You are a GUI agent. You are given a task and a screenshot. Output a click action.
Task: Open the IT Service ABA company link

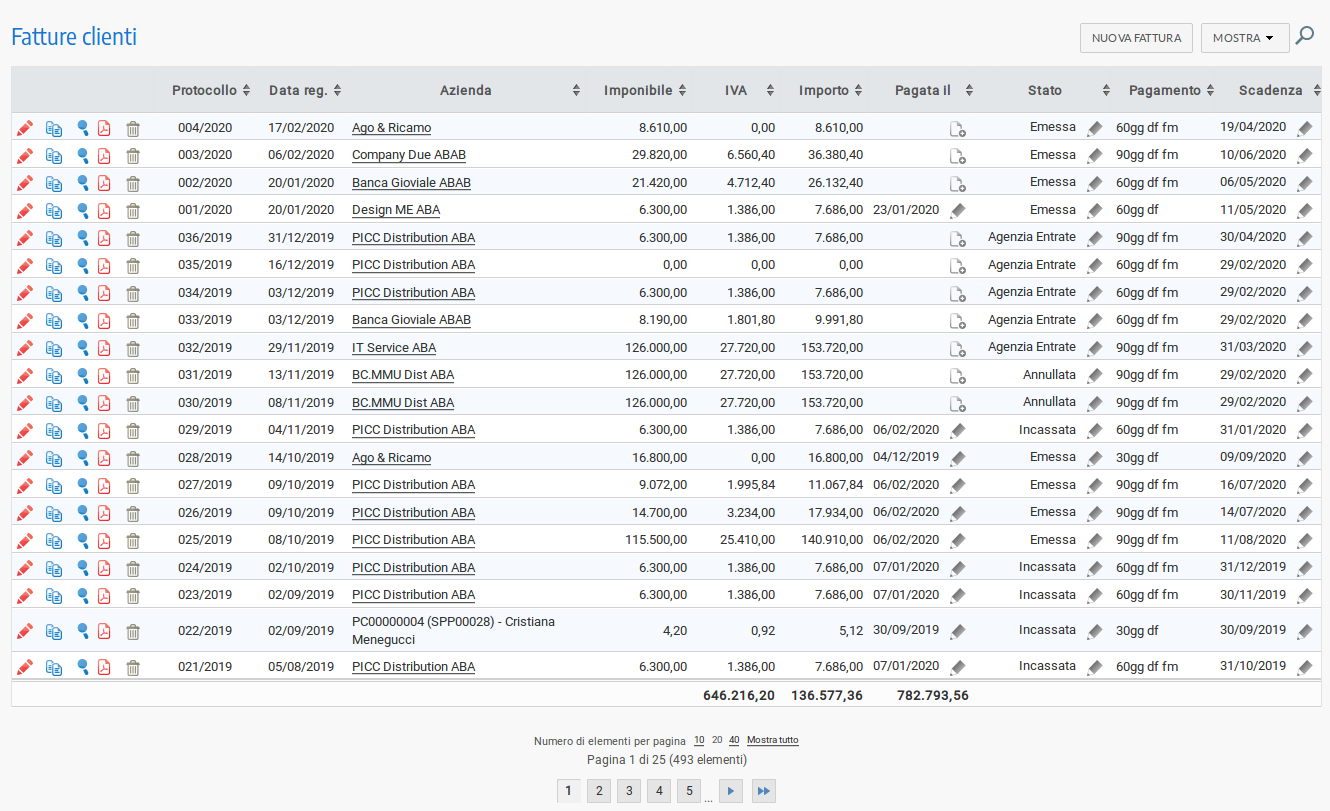pyautogui.click(x=394, y=348)
